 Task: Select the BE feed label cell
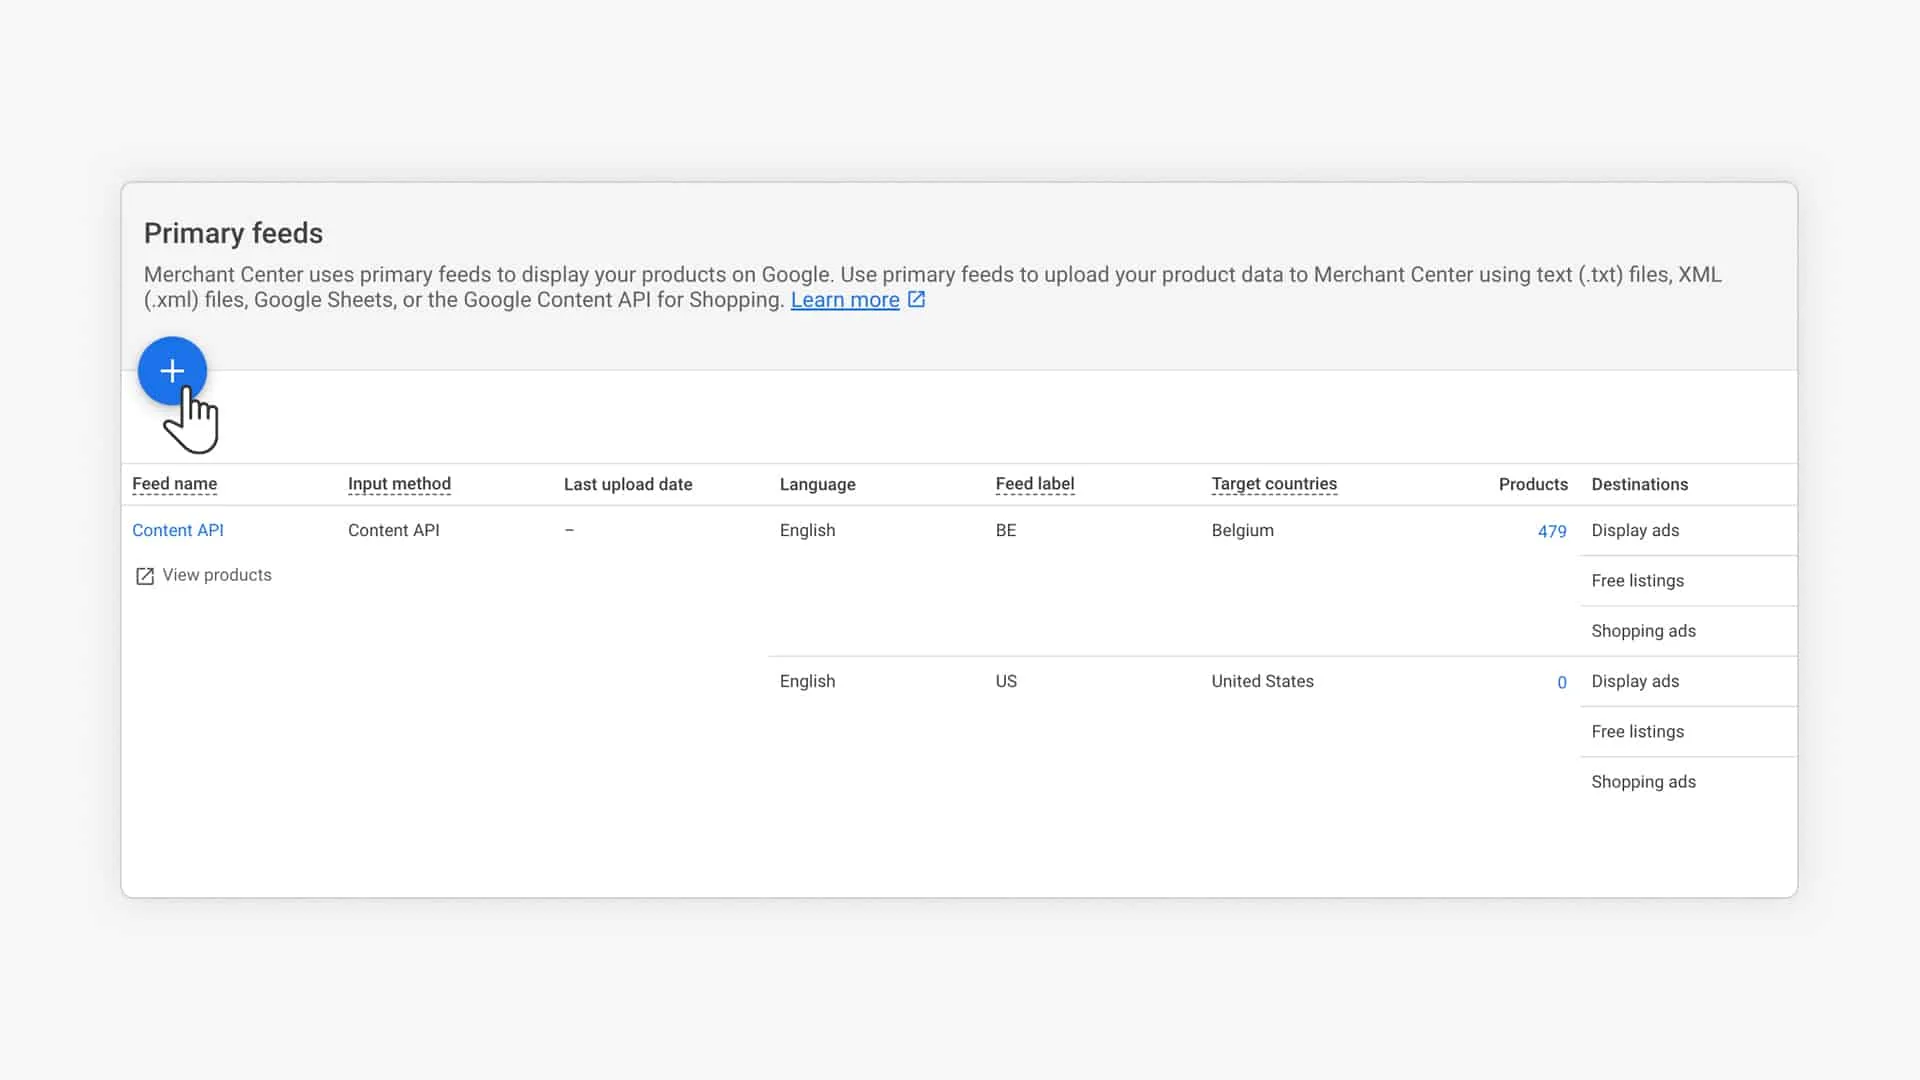point(1005,530)
